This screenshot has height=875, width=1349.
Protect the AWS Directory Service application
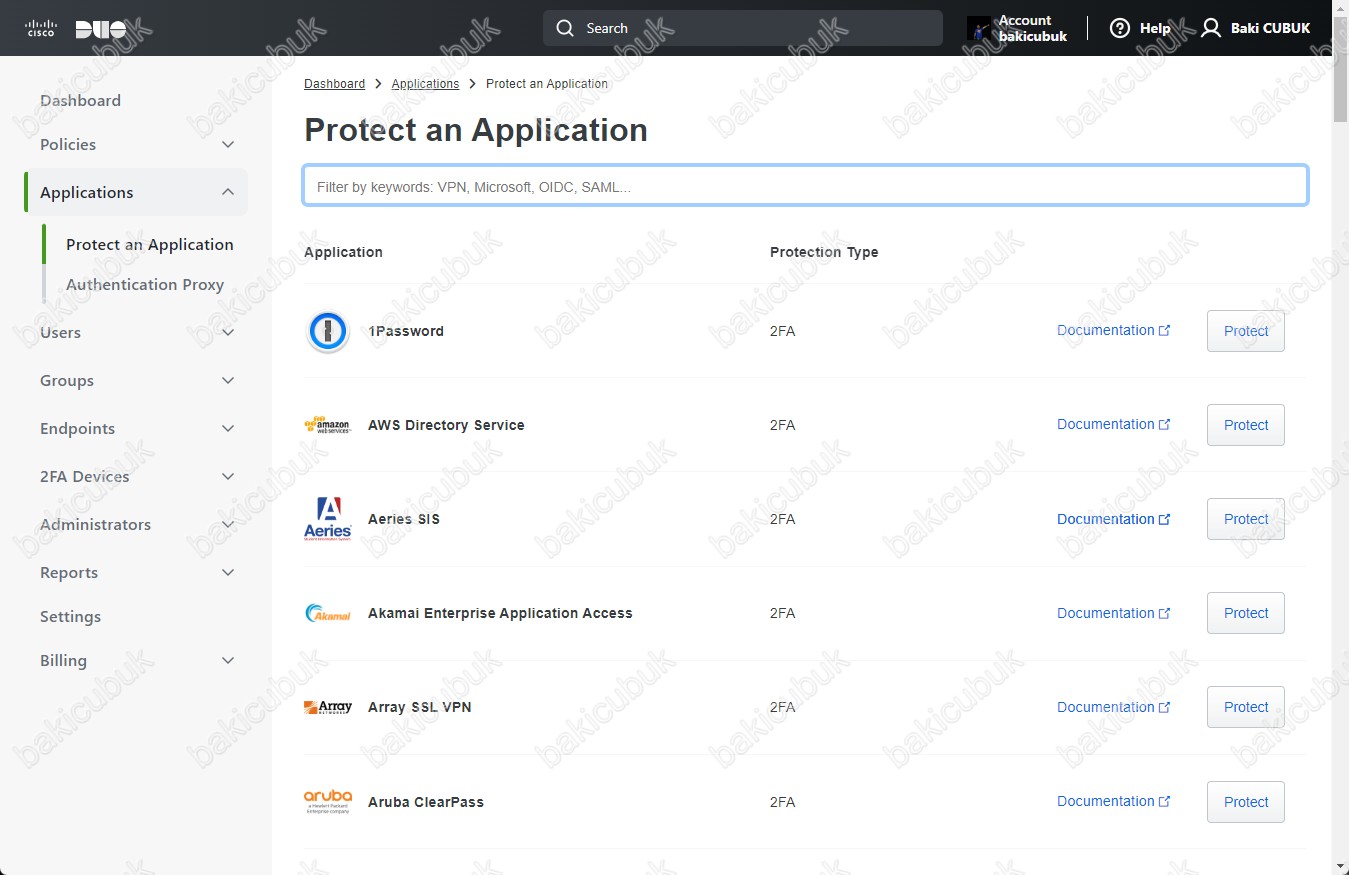1246,425
